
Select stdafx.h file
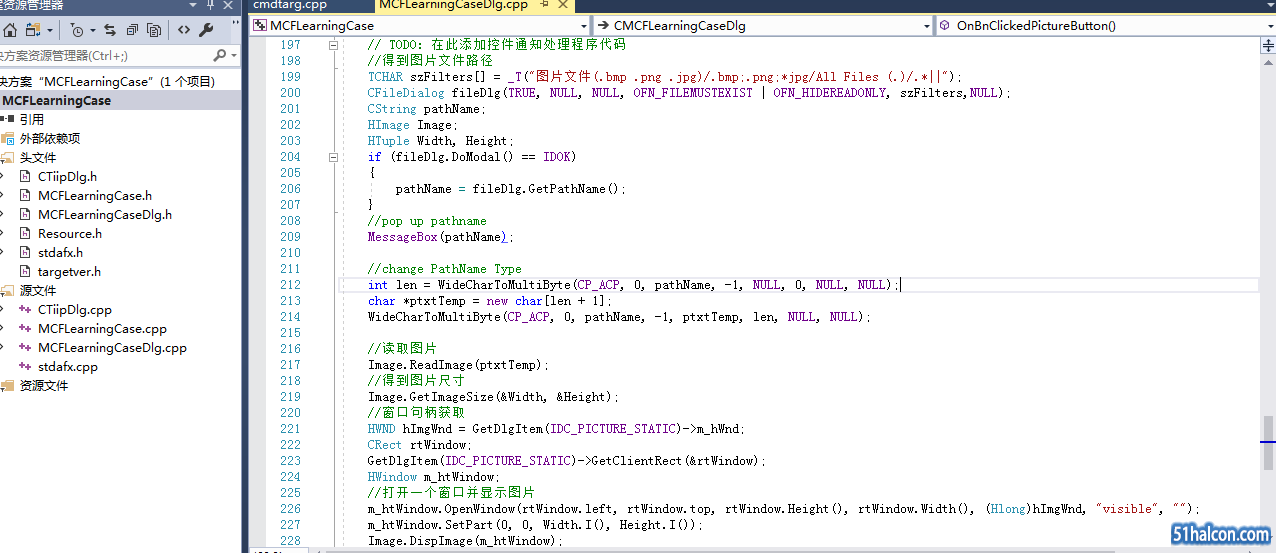click(x=60, y=252)
